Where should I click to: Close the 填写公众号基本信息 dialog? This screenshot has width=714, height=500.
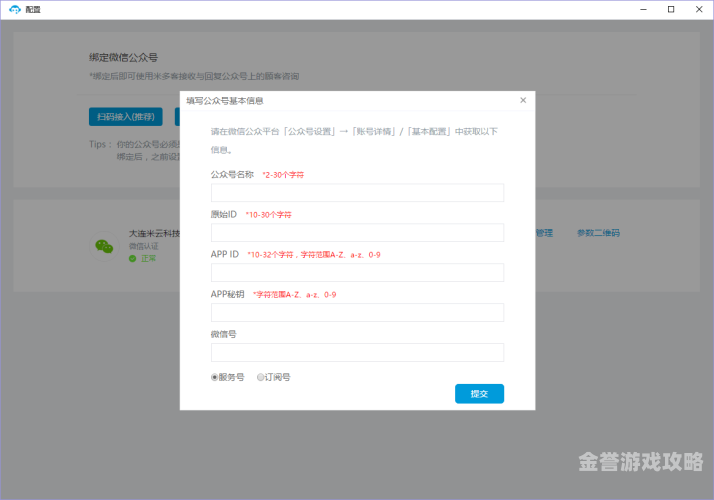(x=523, y=100)
